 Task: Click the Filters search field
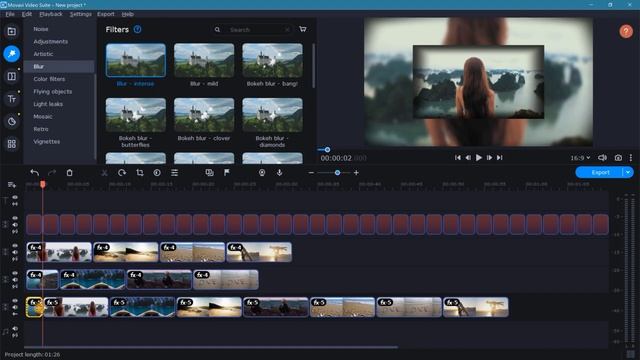pyautogui.click(x=252, y=29)
